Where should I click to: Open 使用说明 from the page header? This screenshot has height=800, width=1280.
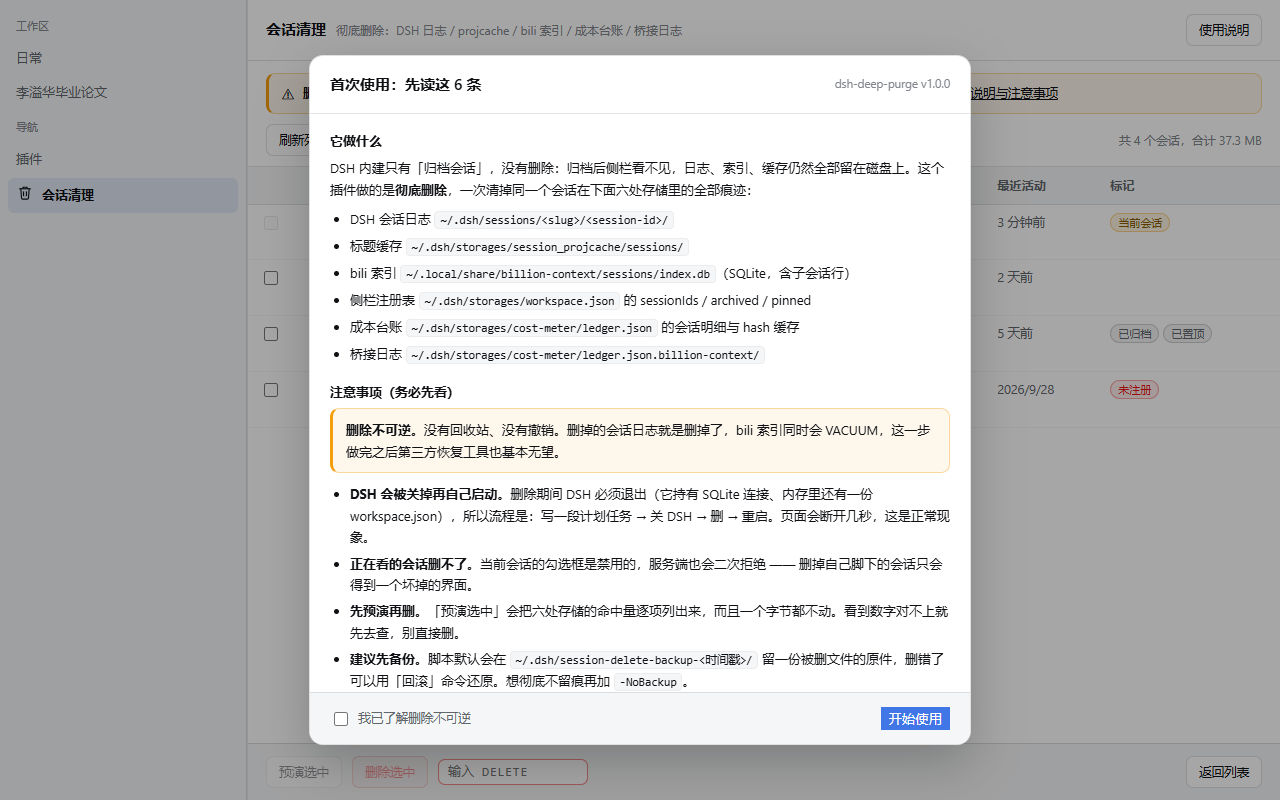pos(1224,30)
